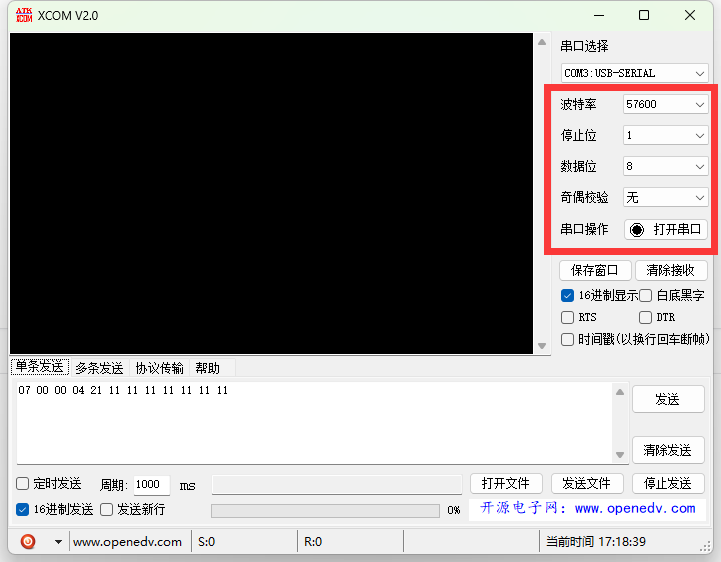Click the 0% file send progress bar
This screenshot has height=562, width=721.
(325, 510)
